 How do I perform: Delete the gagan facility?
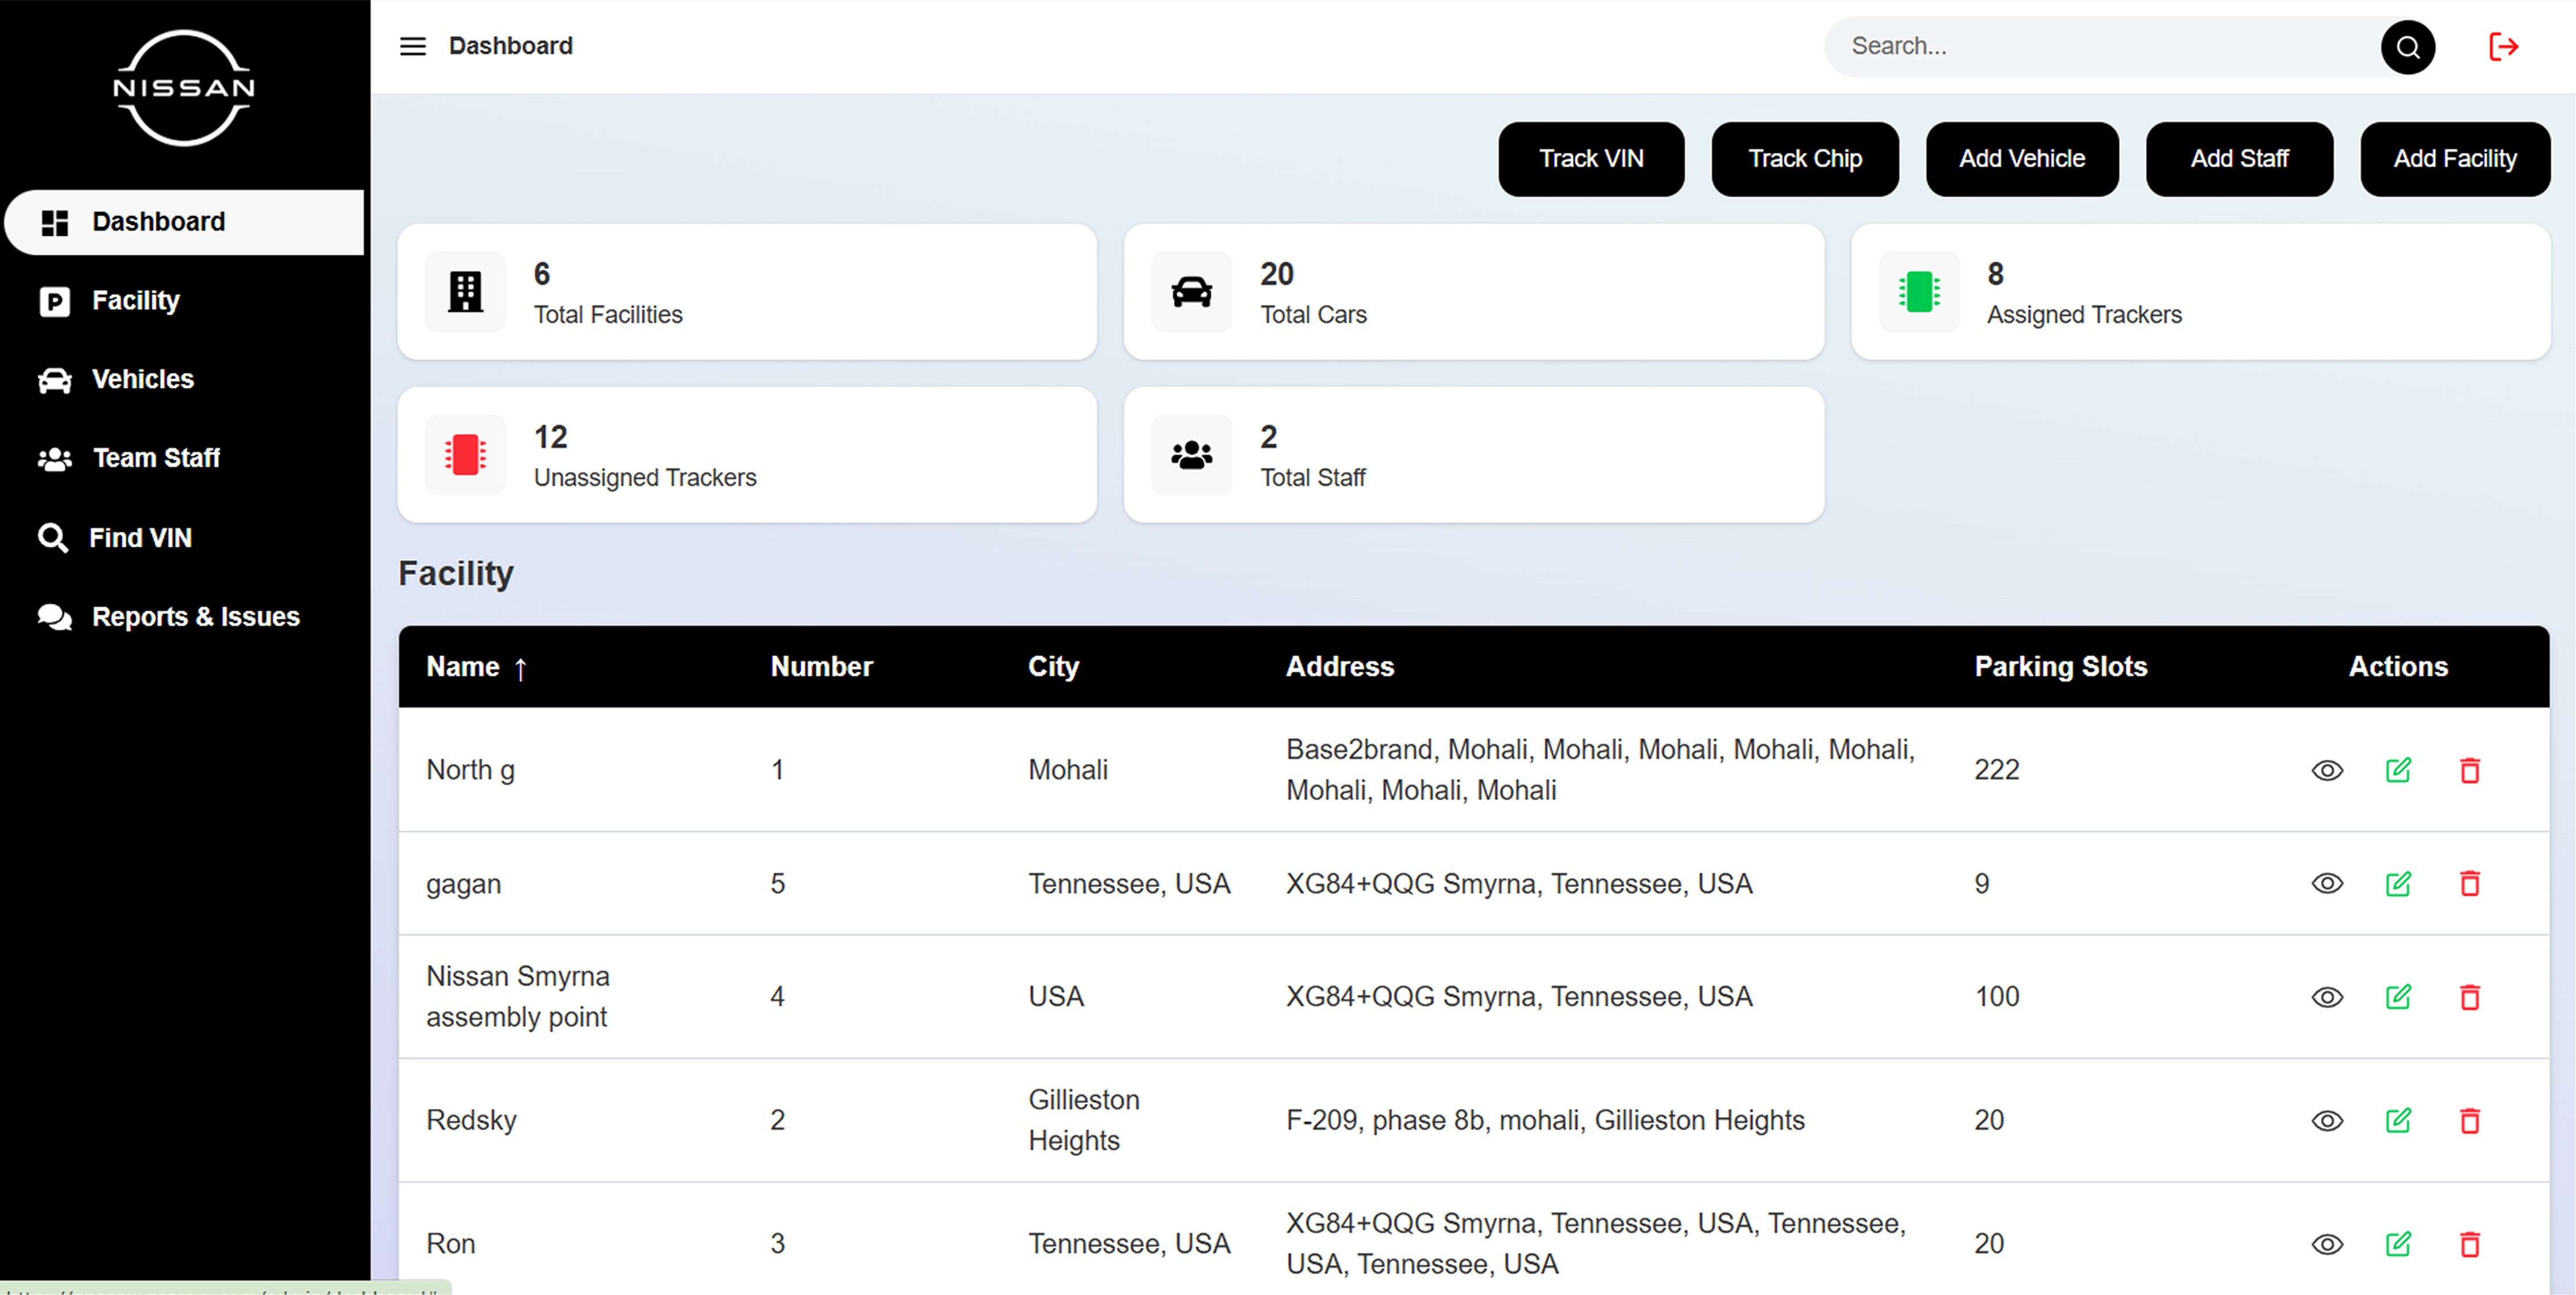click(2469, 884)
